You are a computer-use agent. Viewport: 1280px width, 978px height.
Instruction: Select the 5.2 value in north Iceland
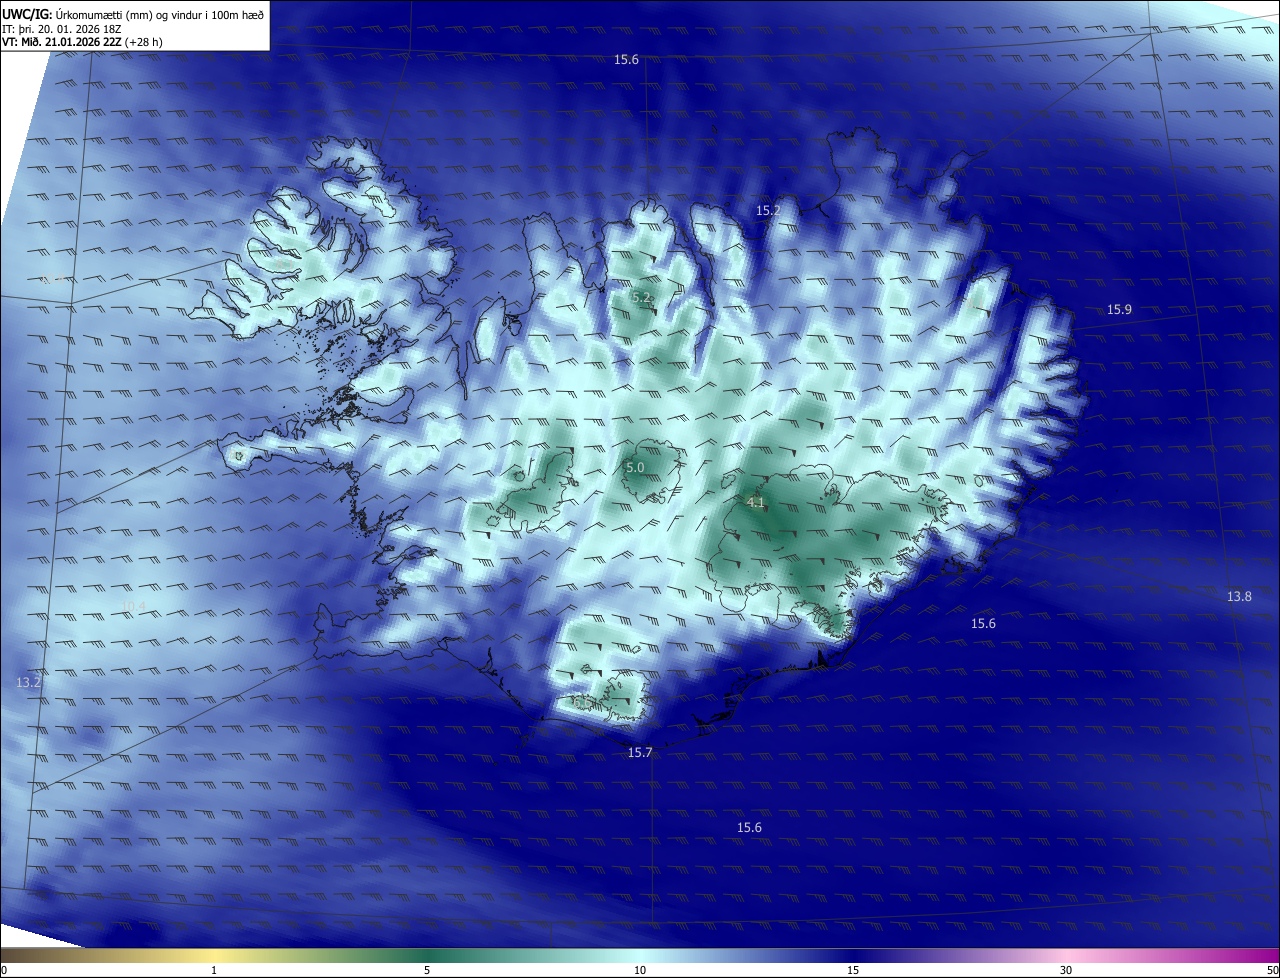coord(641,298)
